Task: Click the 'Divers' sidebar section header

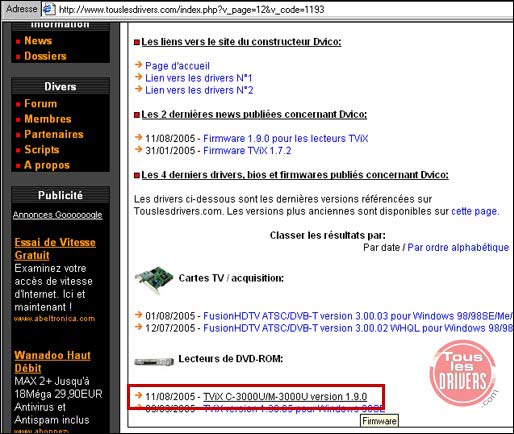Action: coord(60,86)
